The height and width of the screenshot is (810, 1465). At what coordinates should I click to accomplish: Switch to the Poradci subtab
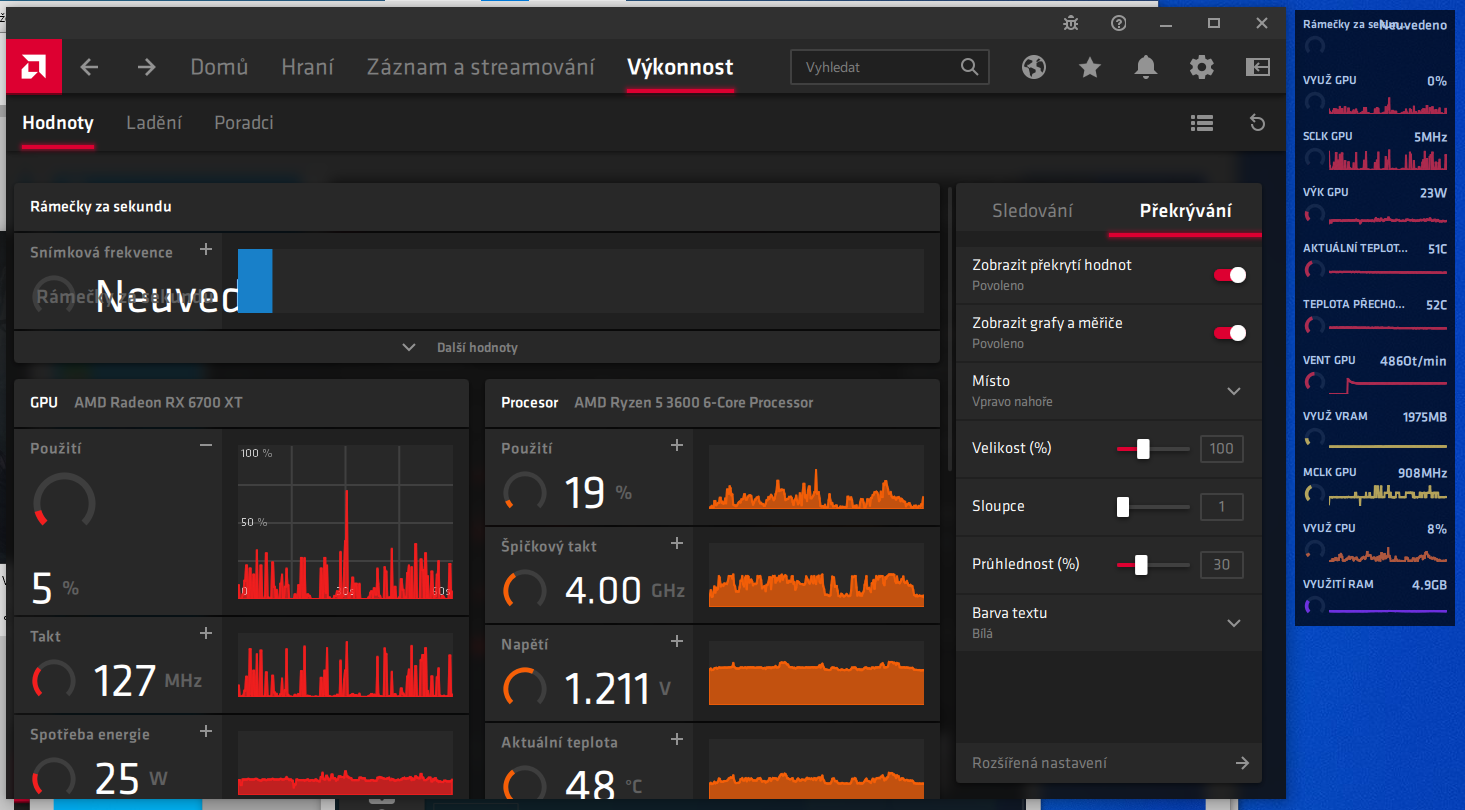[244, 123]
